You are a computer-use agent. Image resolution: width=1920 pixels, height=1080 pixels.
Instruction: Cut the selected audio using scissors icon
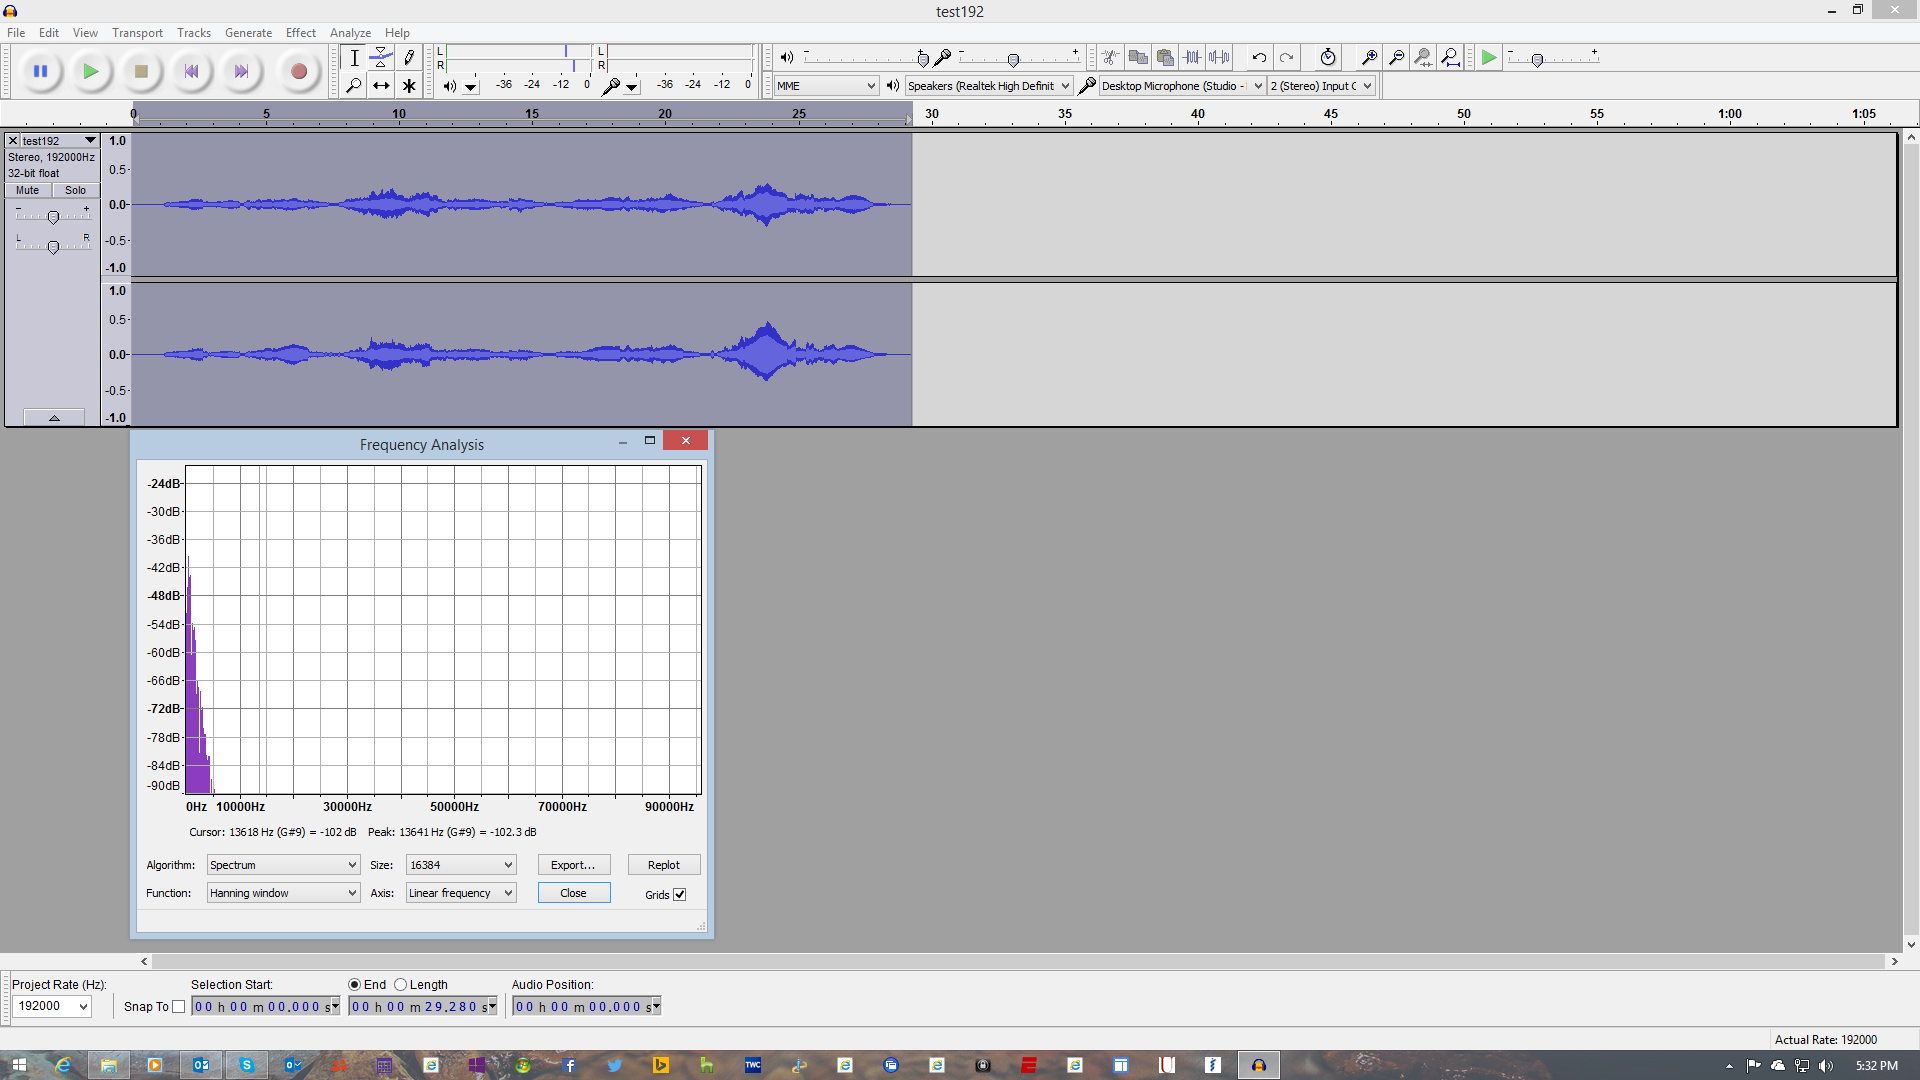pyautogui.click(x=1110, y=57)
